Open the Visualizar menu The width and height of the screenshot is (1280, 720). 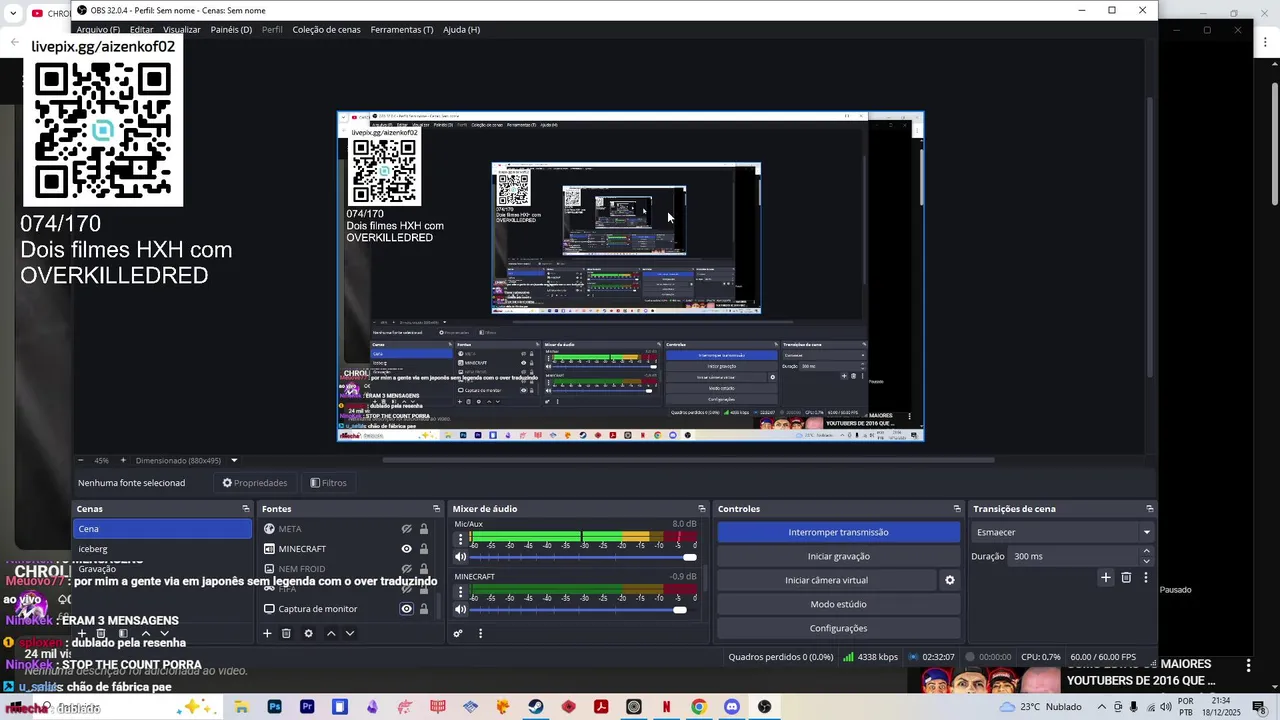182,30
